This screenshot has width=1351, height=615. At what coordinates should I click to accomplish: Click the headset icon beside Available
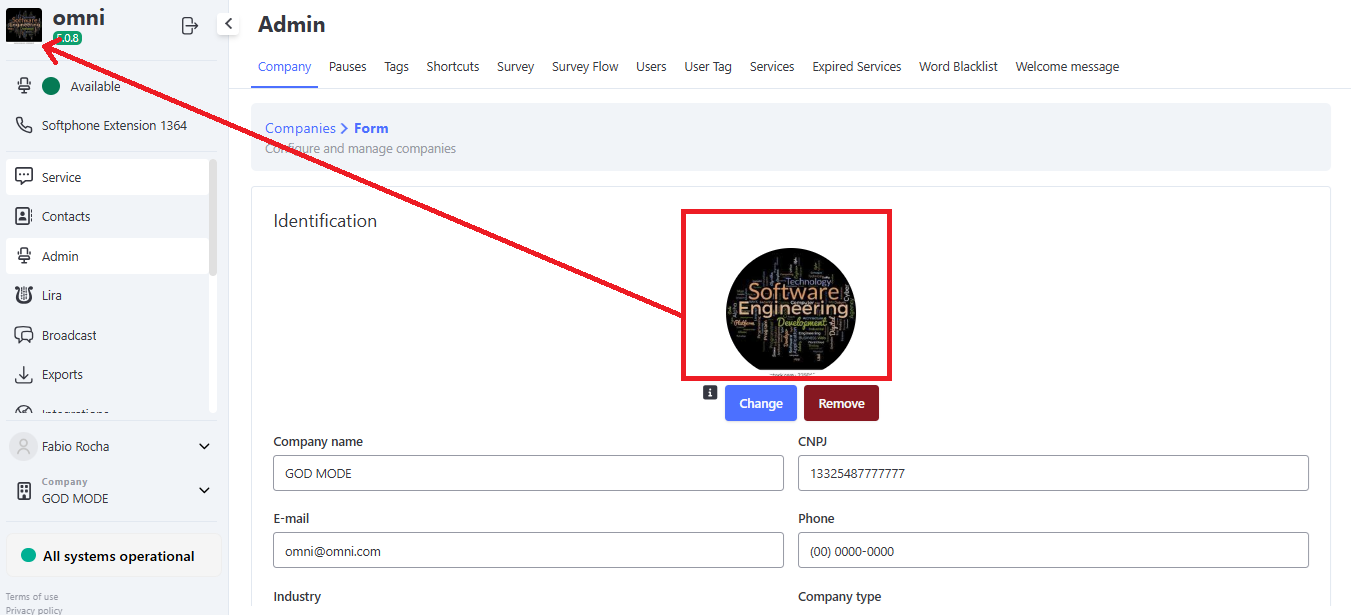(25, 86)
